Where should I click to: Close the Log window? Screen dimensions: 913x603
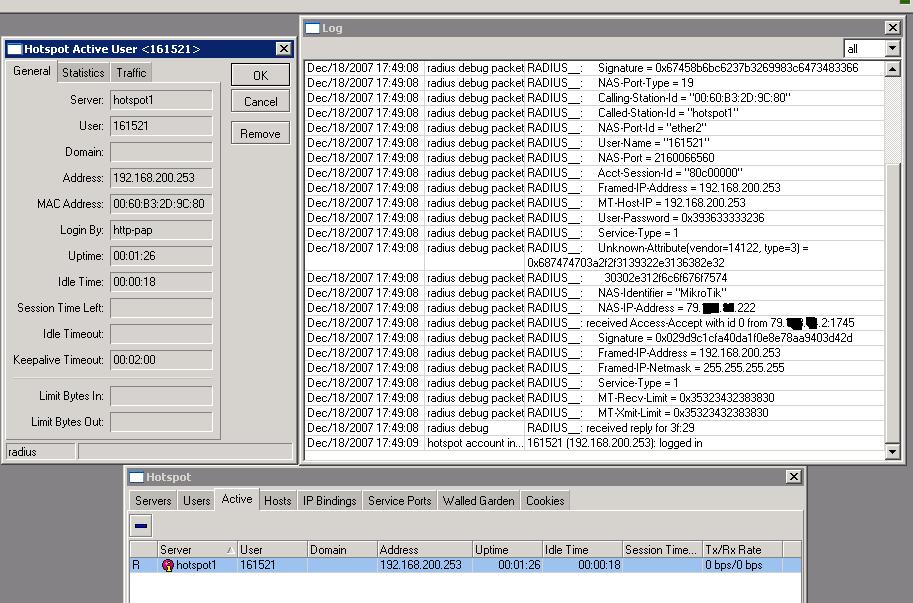pos(893,27)
